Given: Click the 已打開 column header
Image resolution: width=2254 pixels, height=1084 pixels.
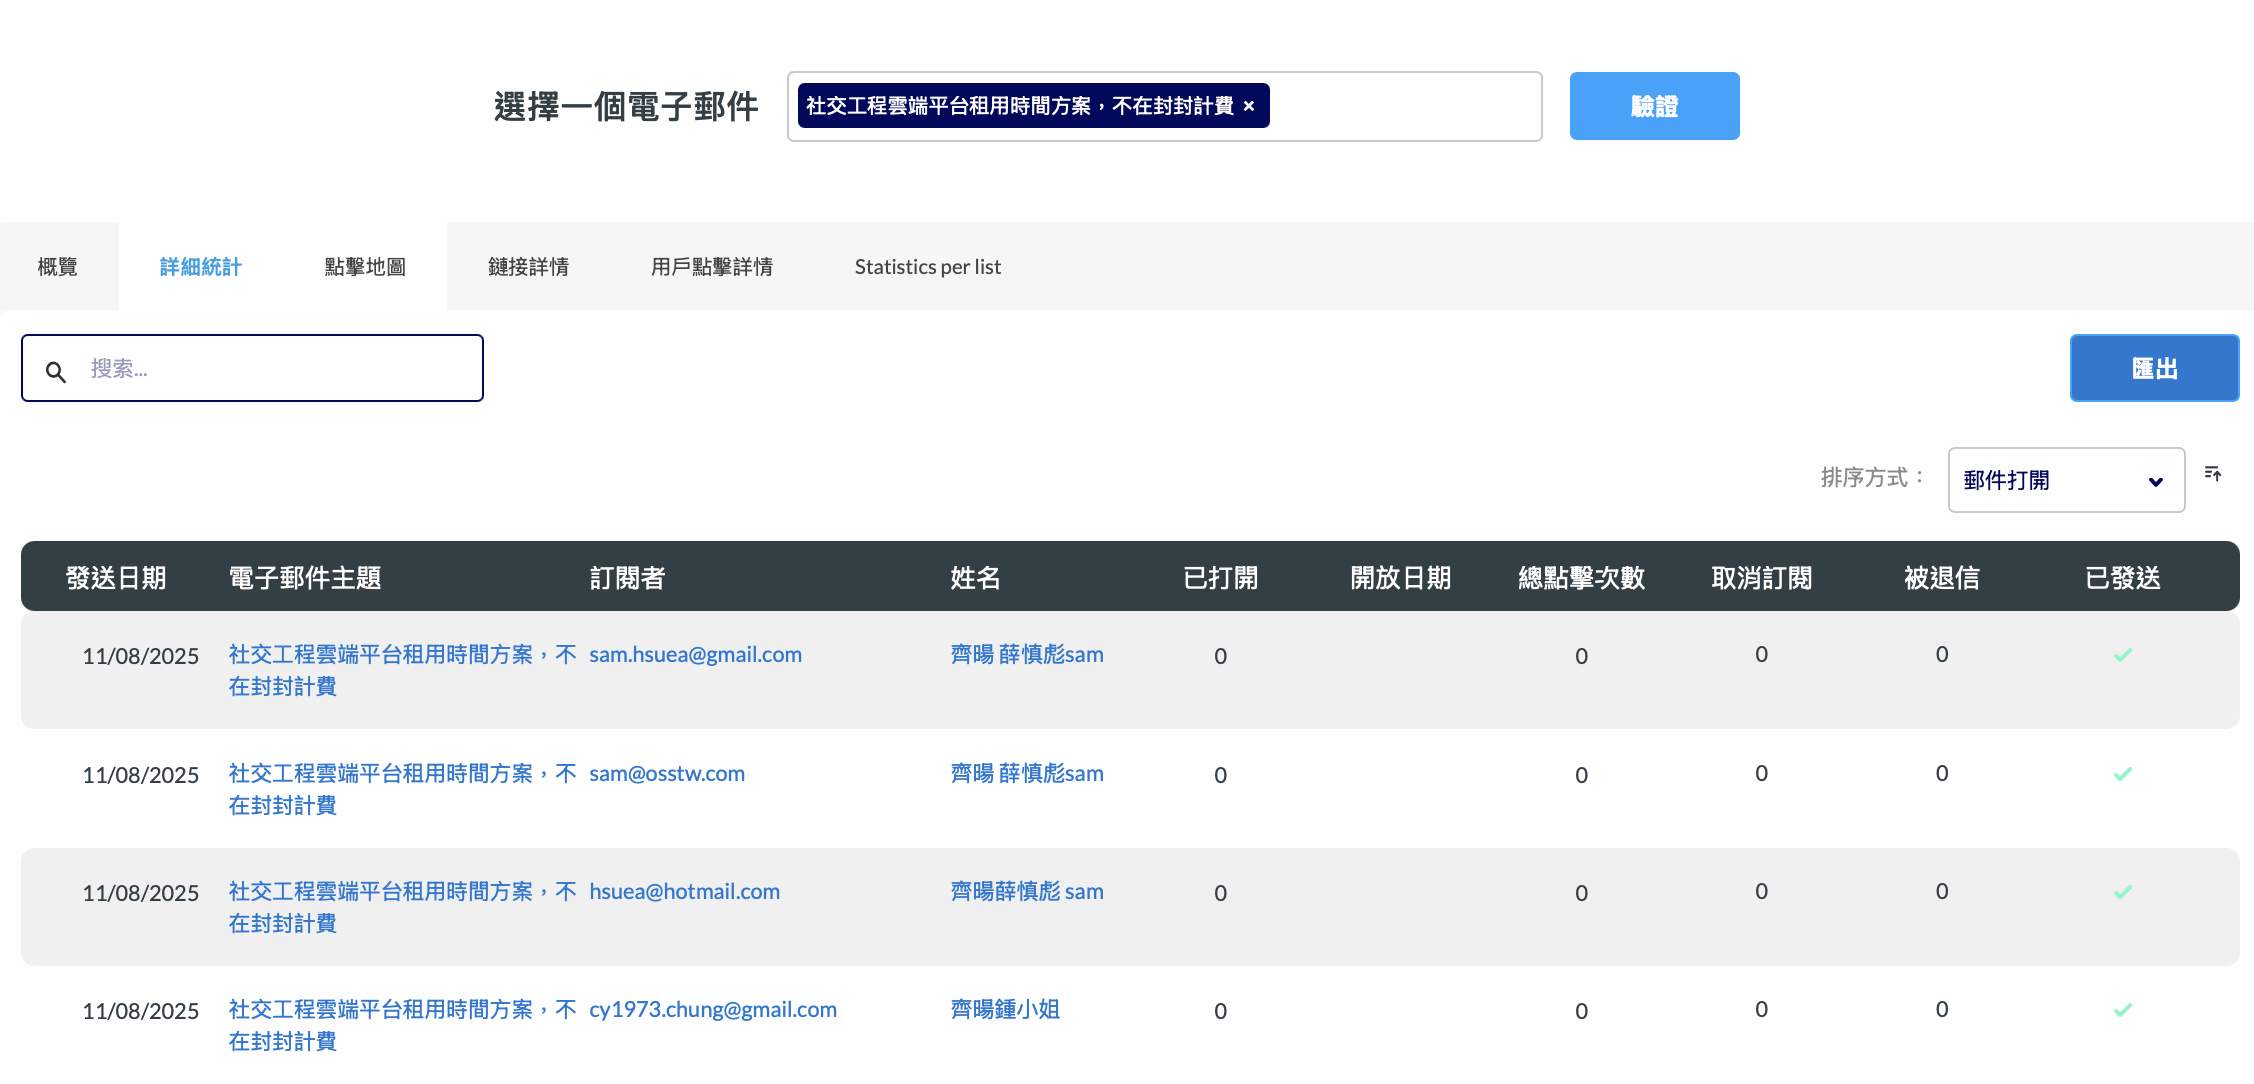Looking at the screenshot, I should [1220, 578].
